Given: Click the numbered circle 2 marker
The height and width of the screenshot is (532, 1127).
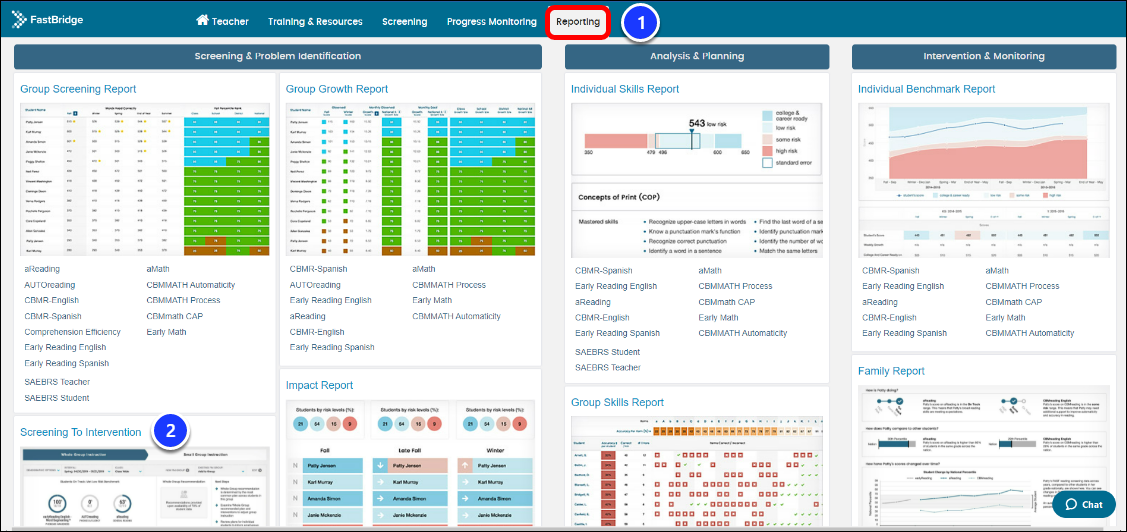Looking at the screenshot, I should click(171, 432).
